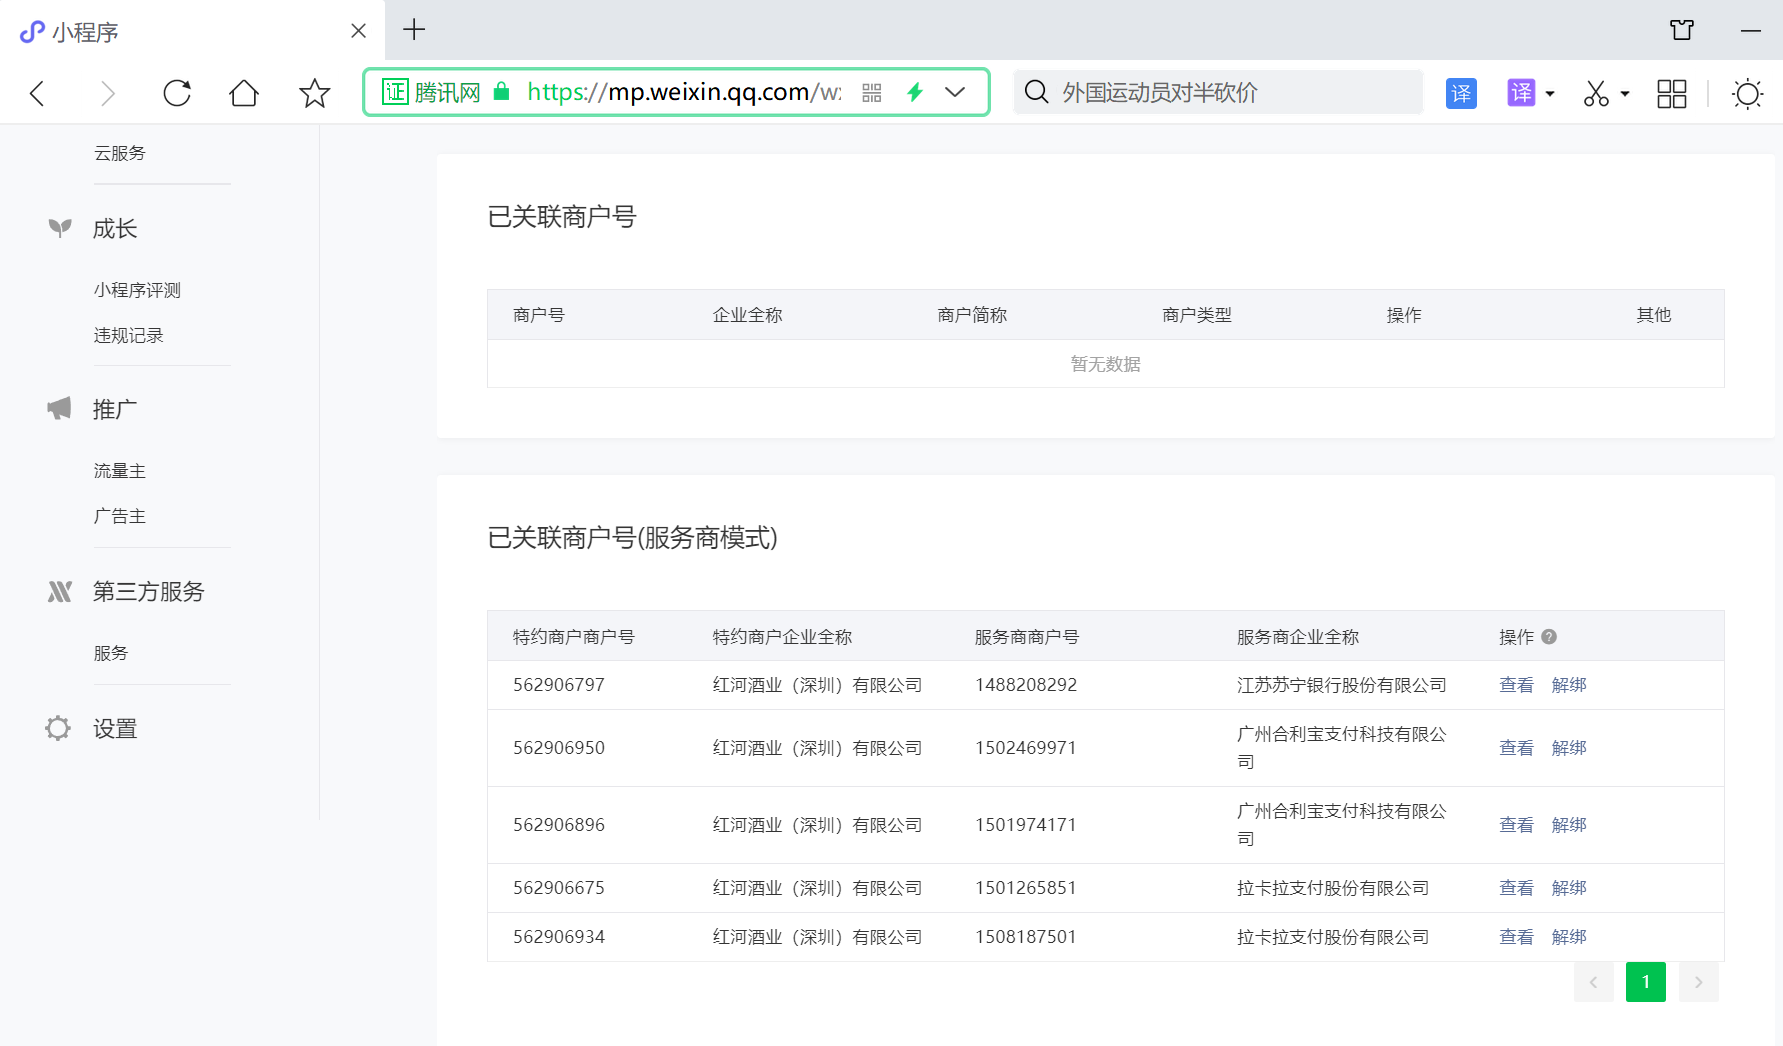Go to next page of merchant table

click(x=1699, y=982)
